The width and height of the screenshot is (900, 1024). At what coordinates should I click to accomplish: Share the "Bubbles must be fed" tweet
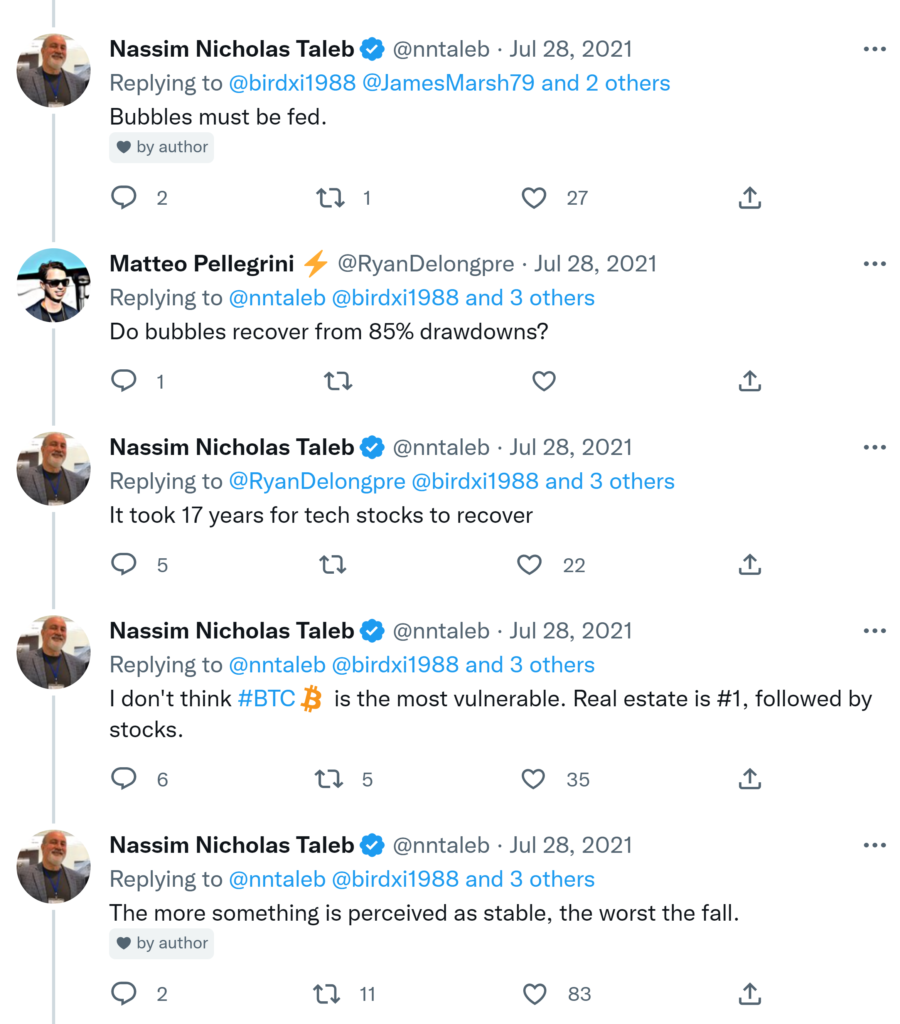pyautogui.click(x=750, y=198)
